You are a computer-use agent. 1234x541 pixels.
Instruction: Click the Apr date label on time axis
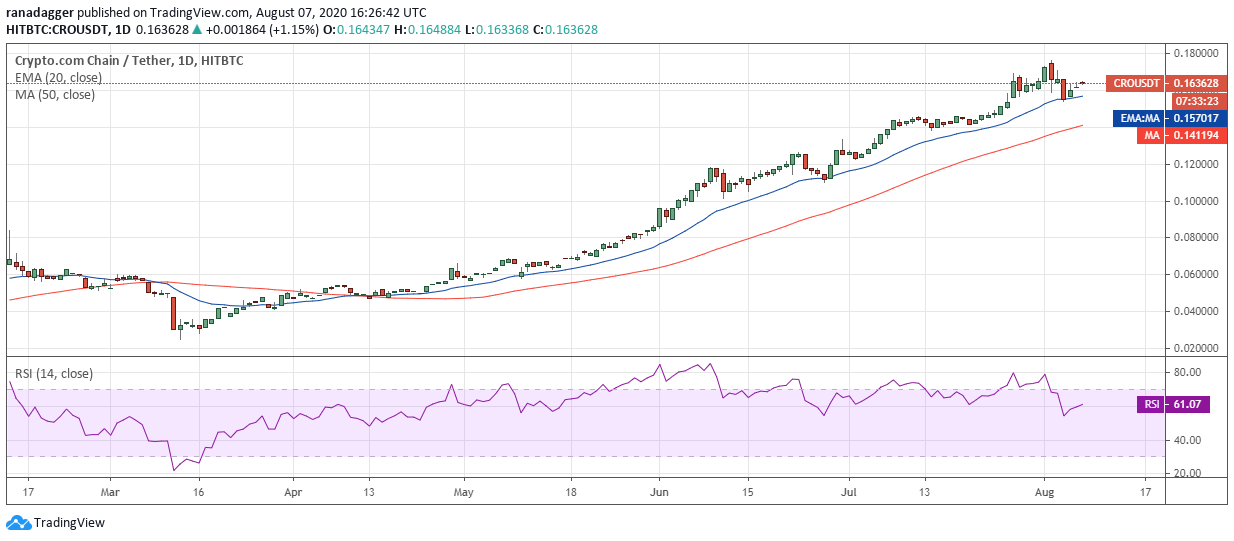tap(293, 493)
